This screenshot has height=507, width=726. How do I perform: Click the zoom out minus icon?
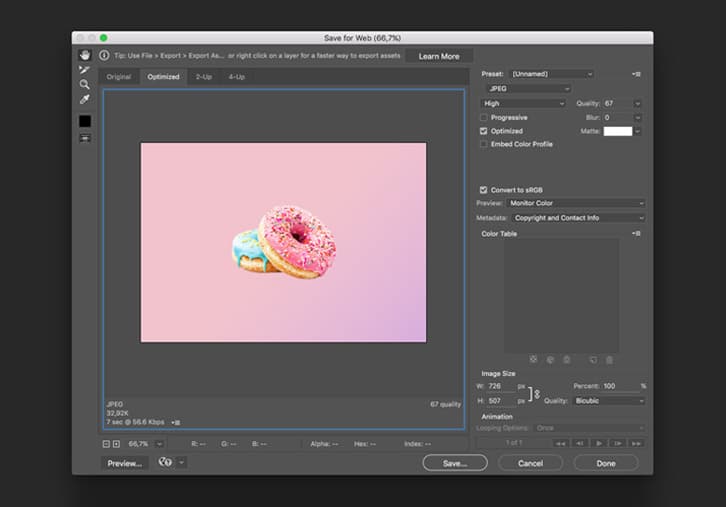coord(106,444)
